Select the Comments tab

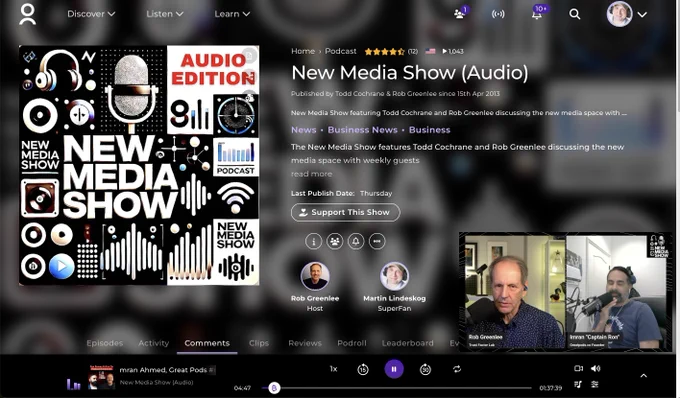[x=207, y=343]
